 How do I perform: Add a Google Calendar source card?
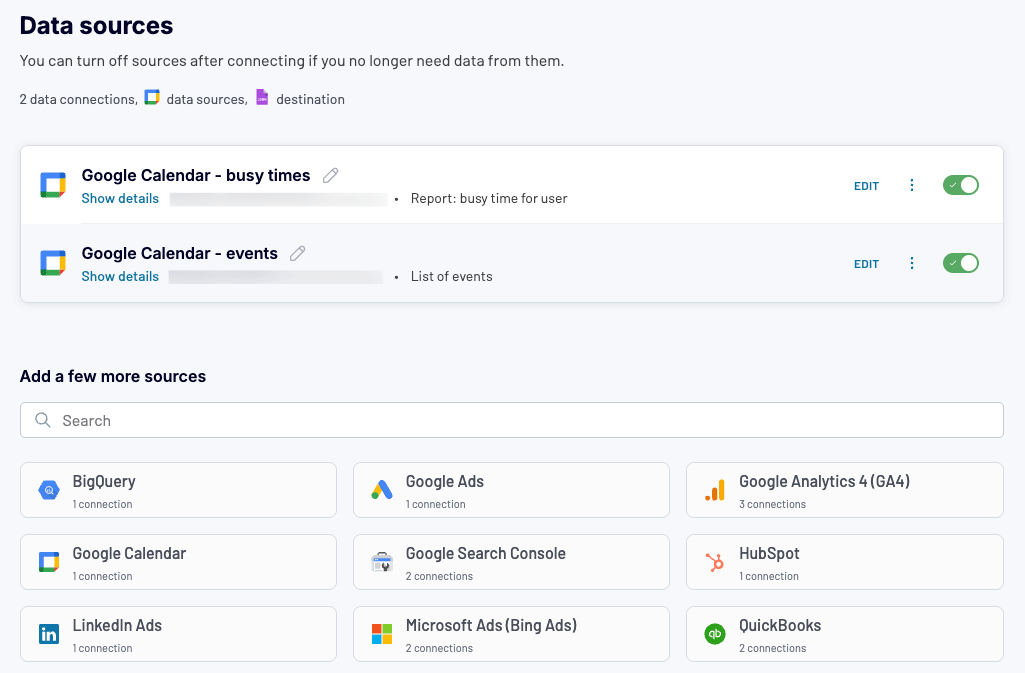tap(178, 562)
